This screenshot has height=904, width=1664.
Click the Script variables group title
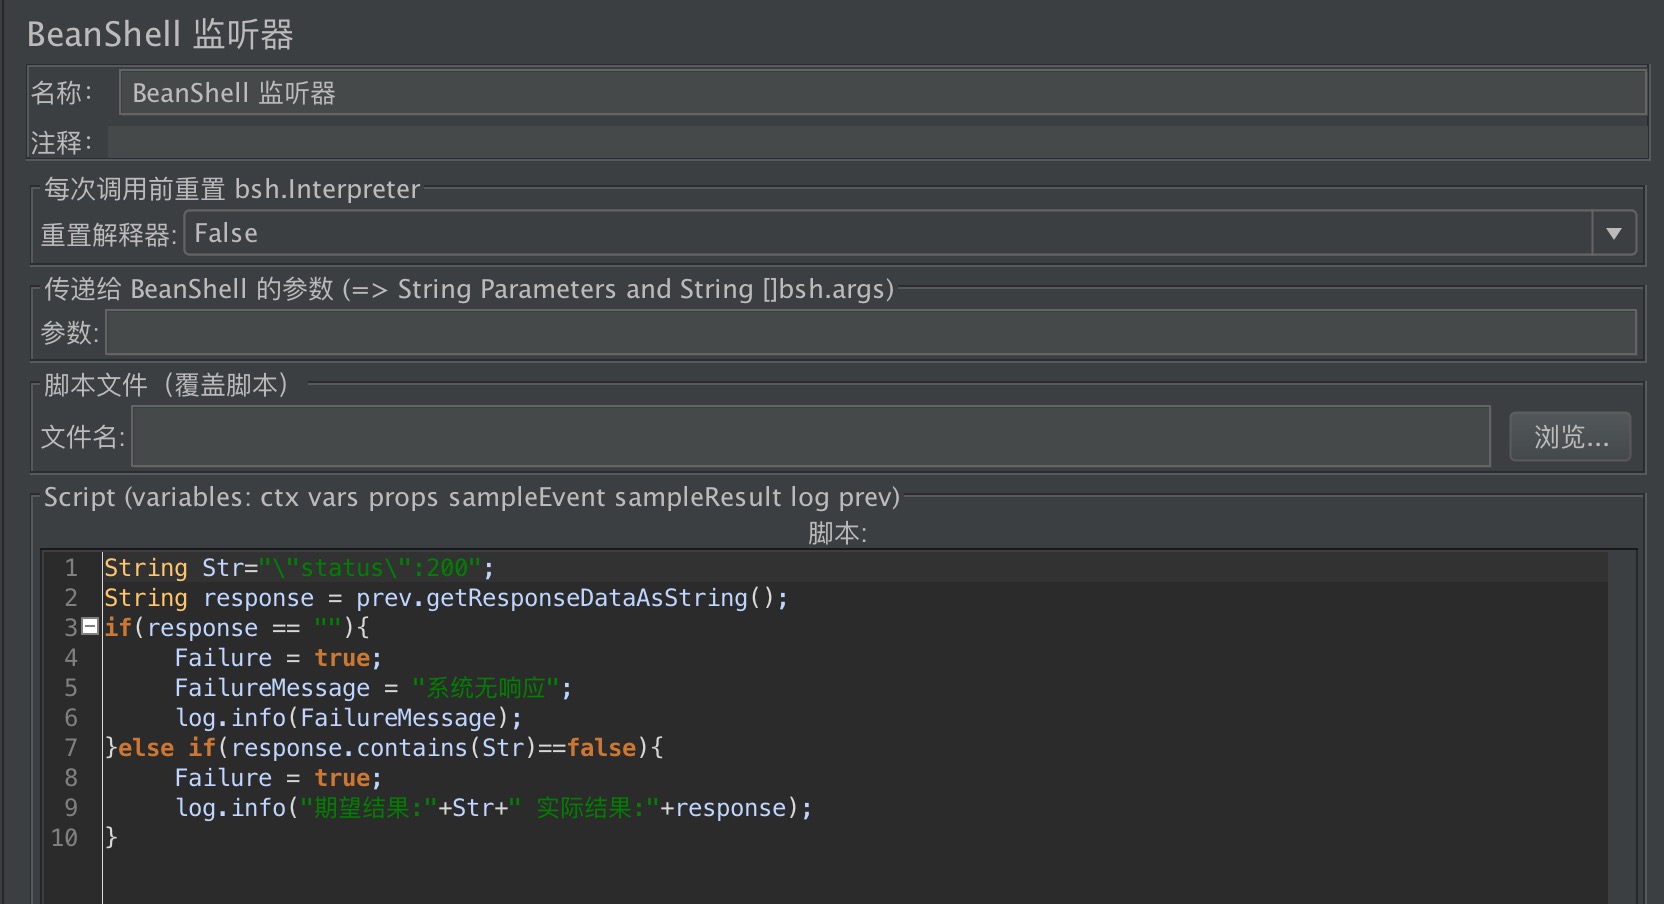coord(472,497)
